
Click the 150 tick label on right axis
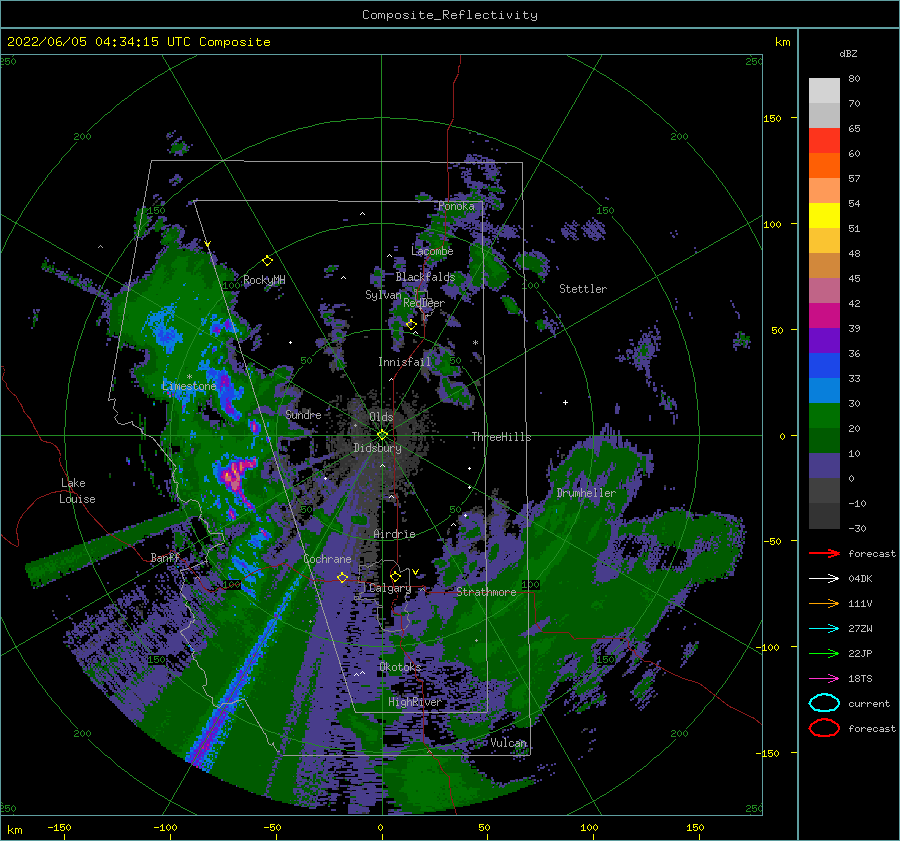[x=772, y=118]
